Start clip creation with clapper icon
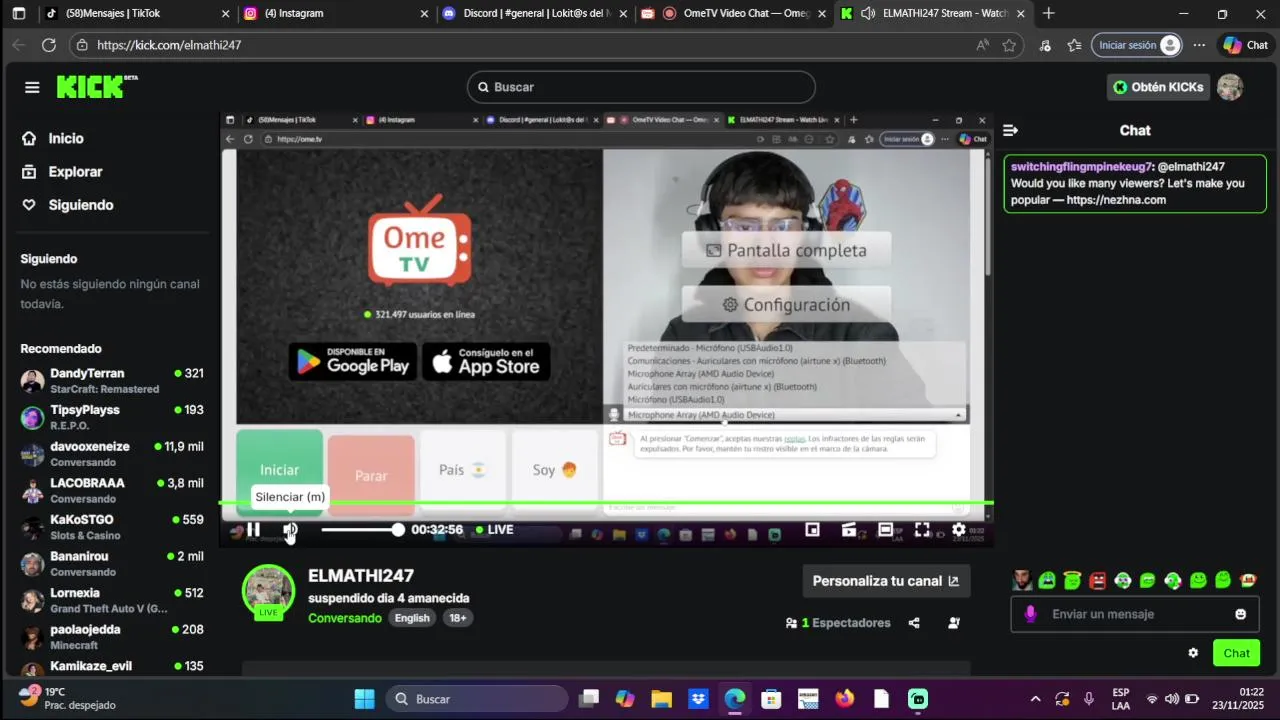 [x=849, y=530]
